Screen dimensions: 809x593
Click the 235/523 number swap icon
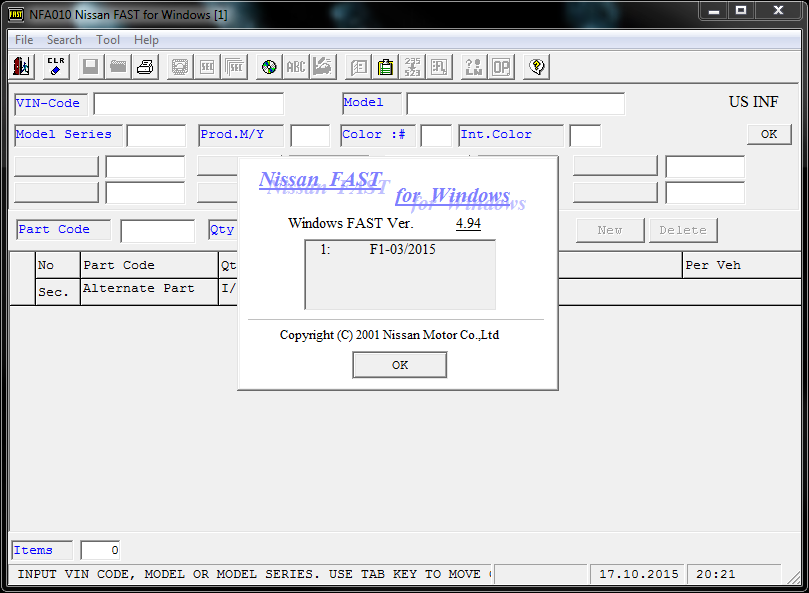(412, 67)
